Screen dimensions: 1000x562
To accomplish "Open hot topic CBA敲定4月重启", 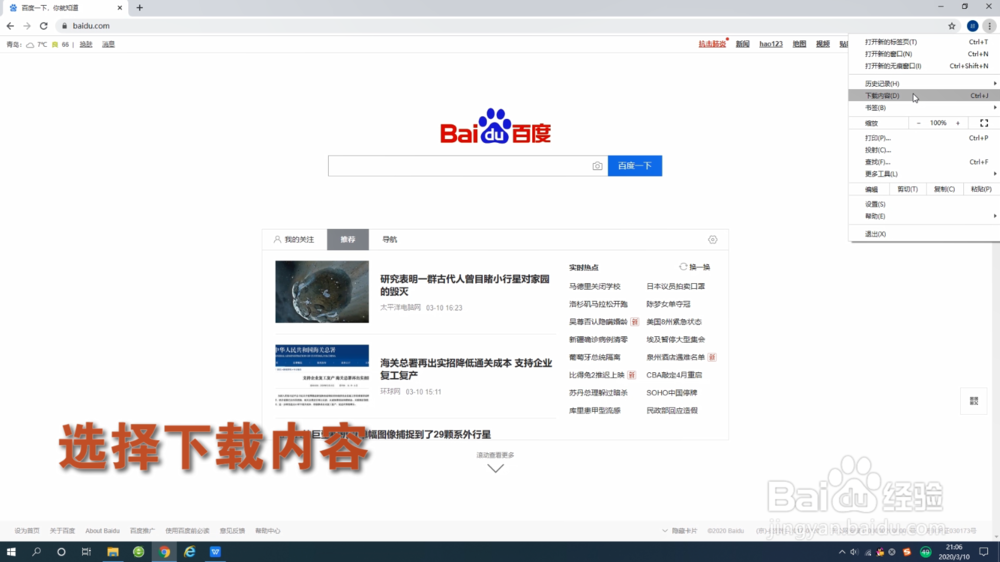I will pyautogui.click(x=673, y=375).
